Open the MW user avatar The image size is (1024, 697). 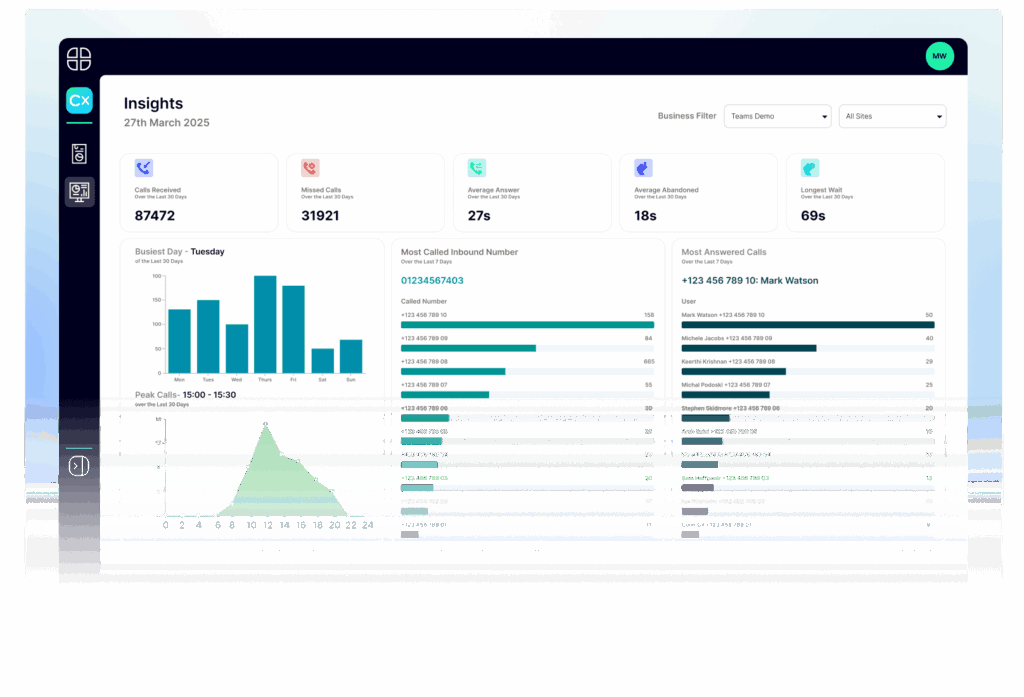[940, 56]
